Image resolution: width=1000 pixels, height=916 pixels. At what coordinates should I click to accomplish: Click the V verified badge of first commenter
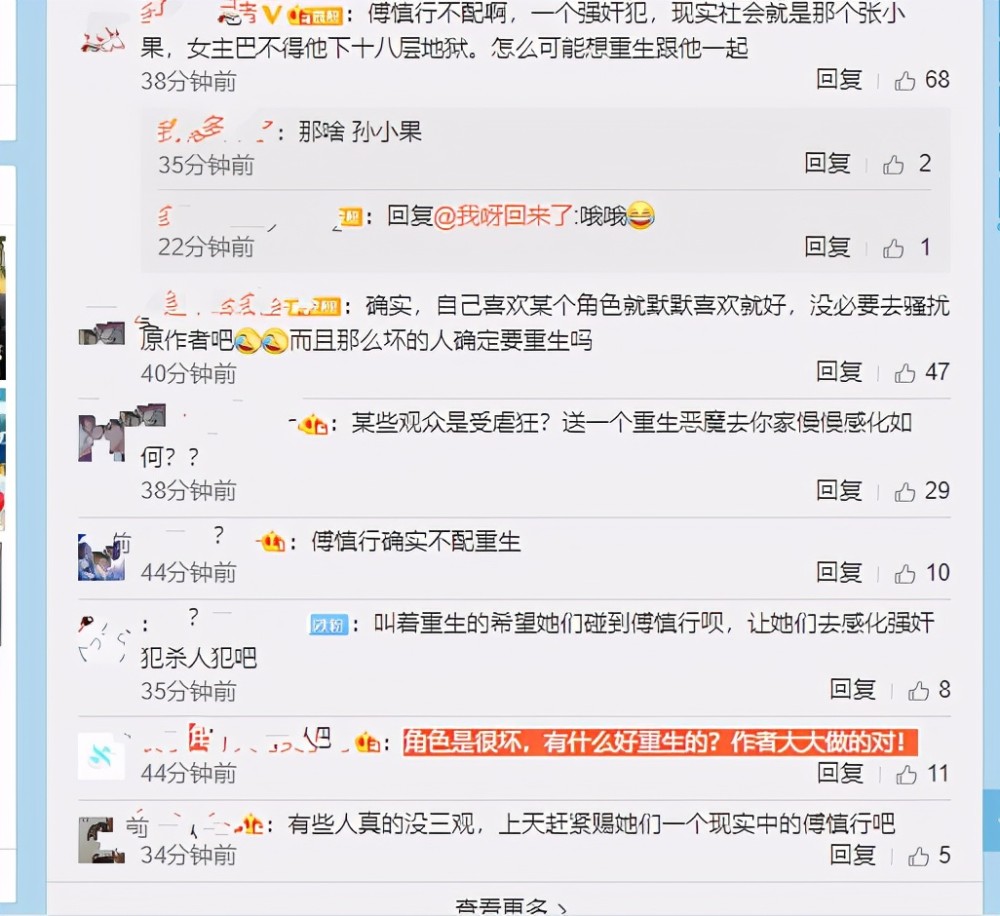click(272, 14)
